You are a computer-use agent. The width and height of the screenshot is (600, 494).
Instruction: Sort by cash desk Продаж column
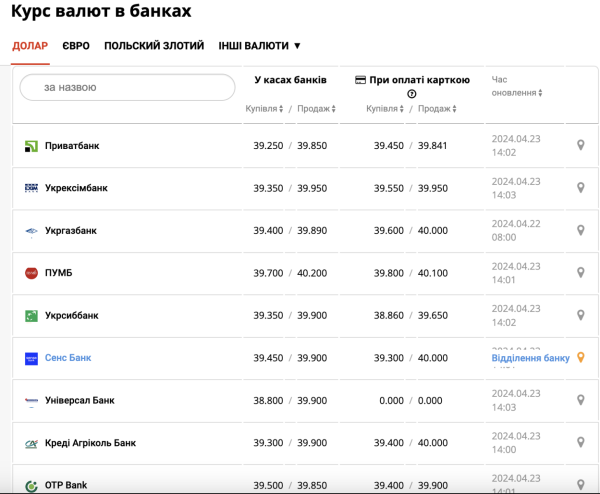pos(316,109)
